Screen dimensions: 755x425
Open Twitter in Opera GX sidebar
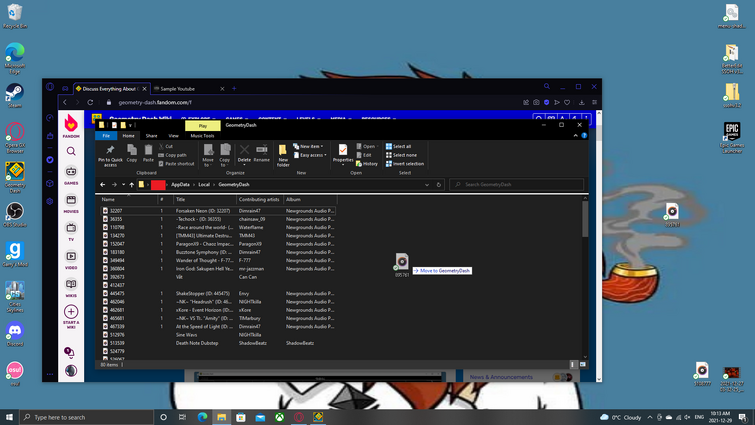click(x=50, y=160)
